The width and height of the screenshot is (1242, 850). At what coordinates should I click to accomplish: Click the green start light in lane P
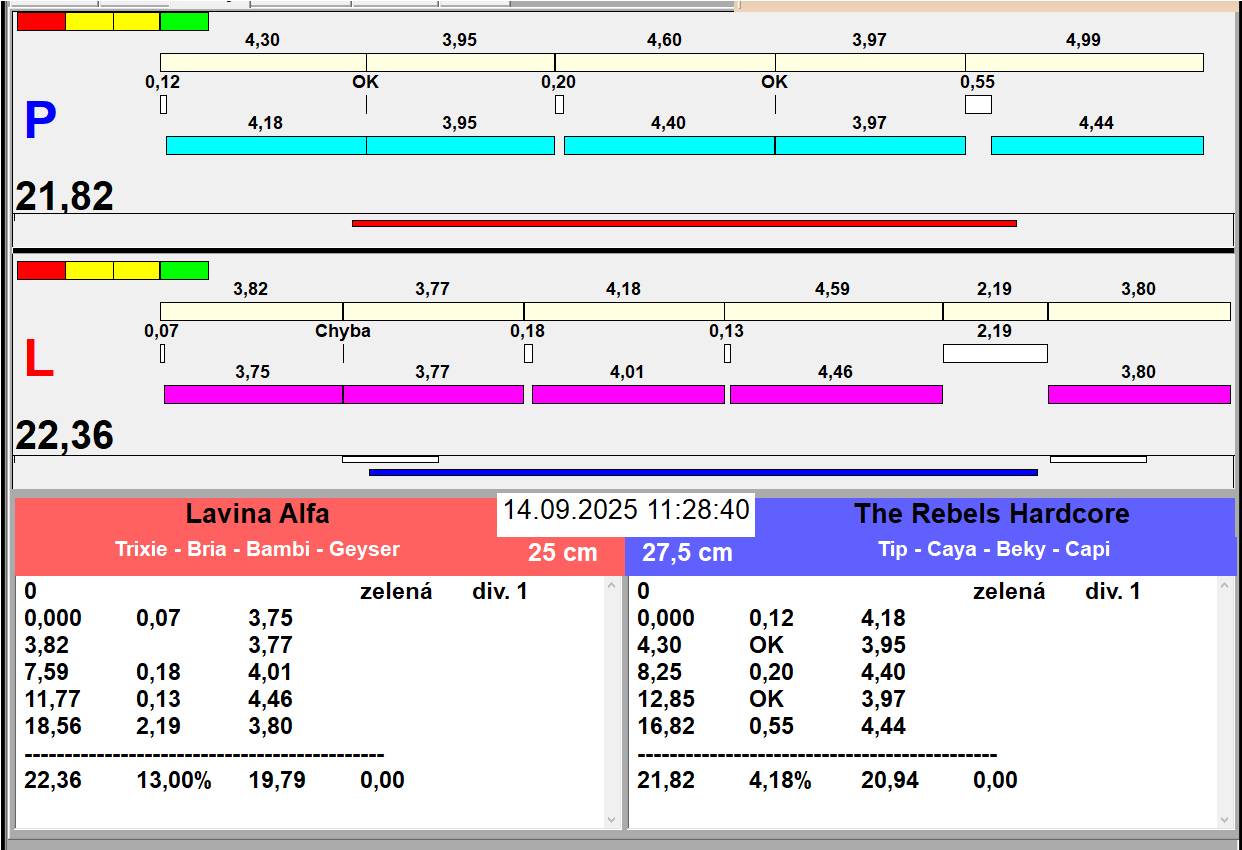184,22
